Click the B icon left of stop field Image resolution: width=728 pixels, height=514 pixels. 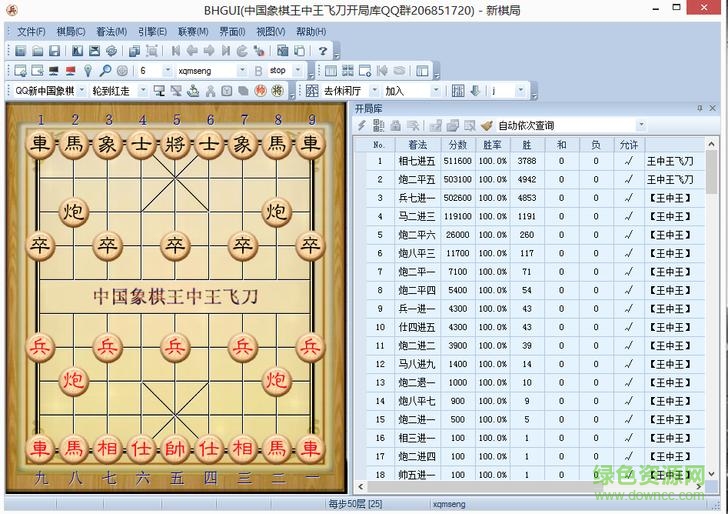click(x=259, y=71)
